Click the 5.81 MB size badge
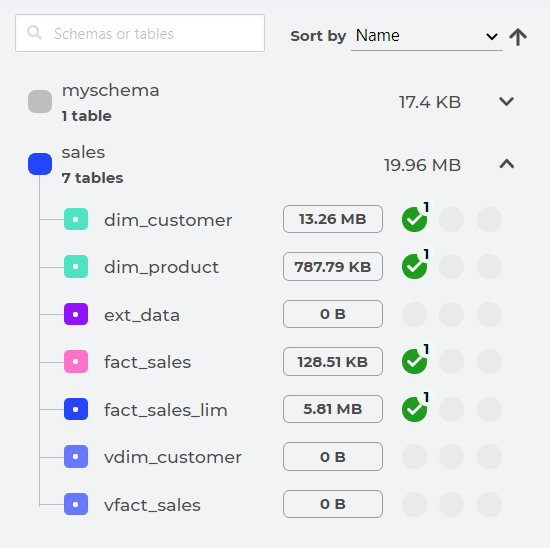The image size is (550, 548). coord(333,409)
